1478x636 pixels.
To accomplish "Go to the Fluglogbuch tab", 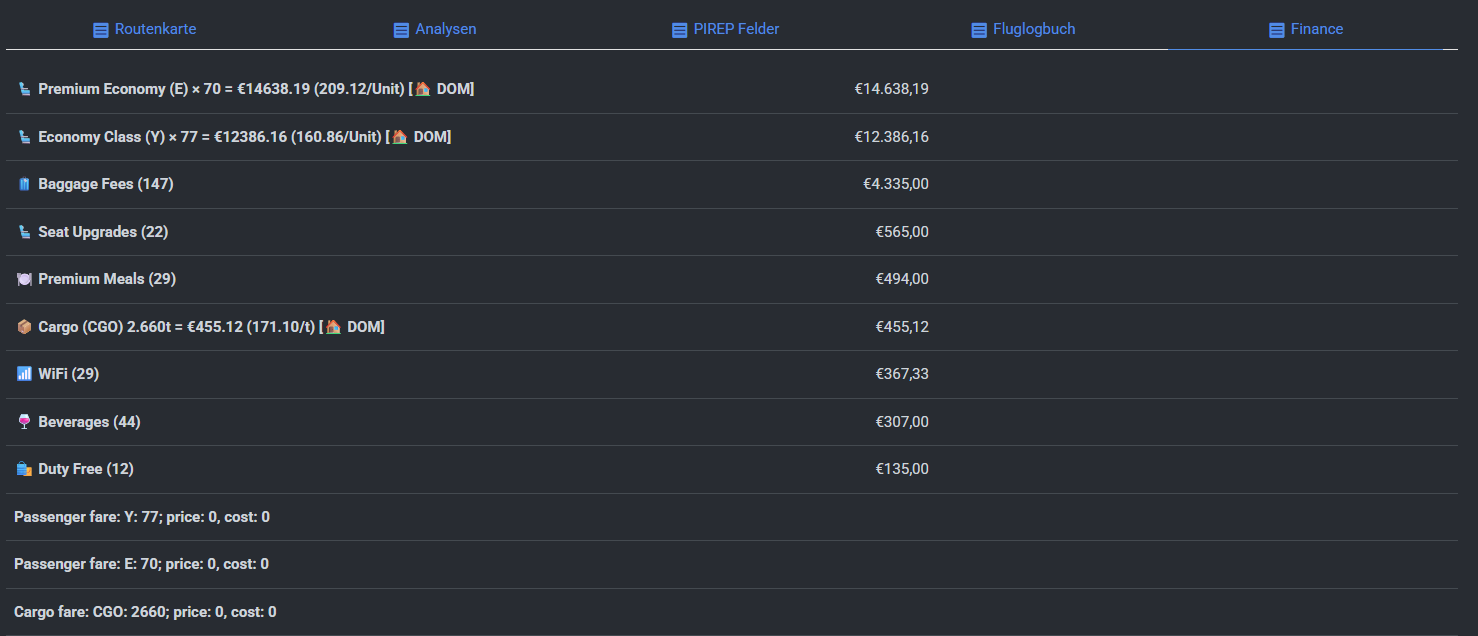I will pyautogui.click(x=1023, y=29).
